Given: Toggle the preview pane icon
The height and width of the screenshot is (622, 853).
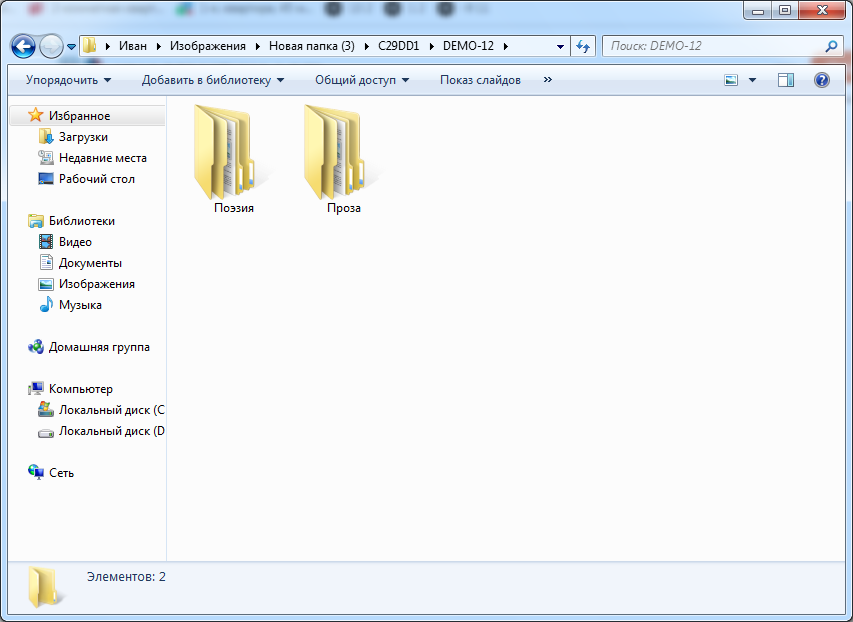Looking at the screenshot, I should (x=786, y=81).
